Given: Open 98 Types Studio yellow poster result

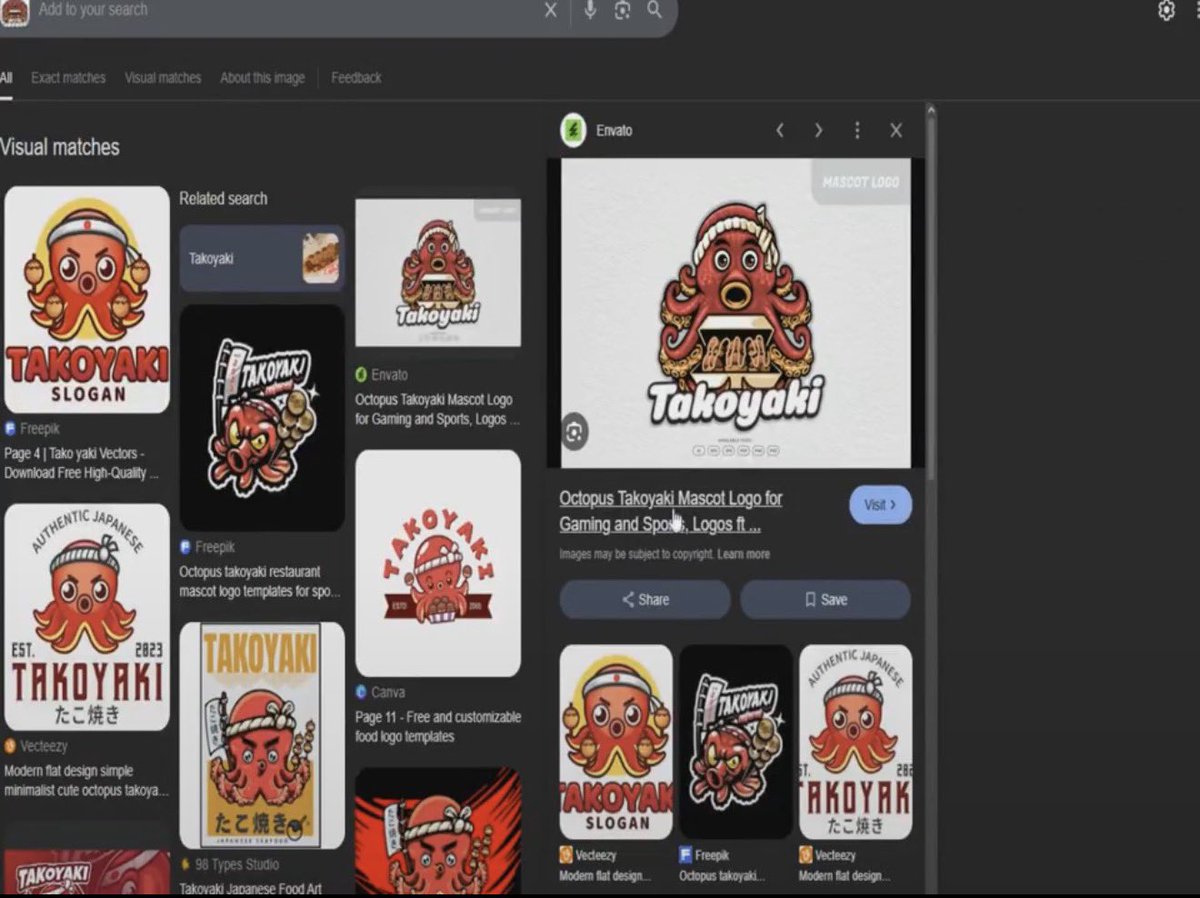Looking at the screenshot, I should [x=262, y=736].
